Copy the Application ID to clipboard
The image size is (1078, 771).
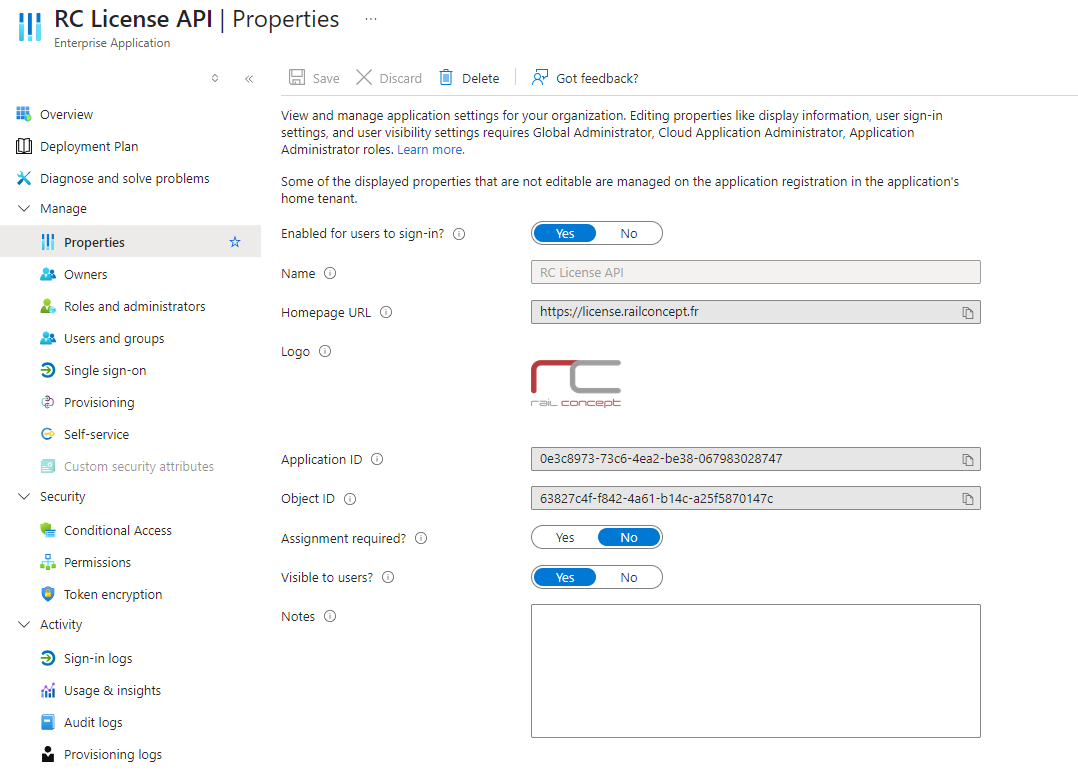(x=967, y=460)
